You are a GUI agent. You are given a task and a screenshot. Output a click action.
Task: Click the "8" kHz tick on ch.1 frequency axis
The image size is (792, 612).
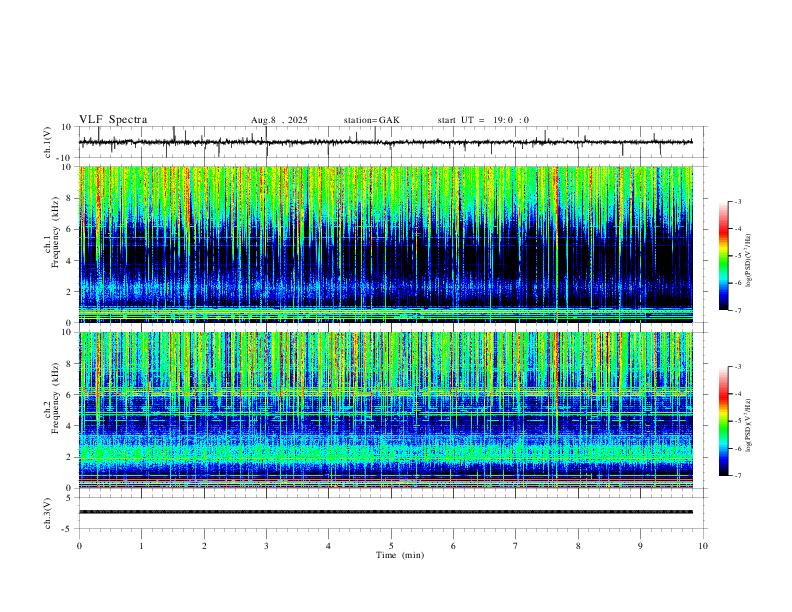[70, 198]
